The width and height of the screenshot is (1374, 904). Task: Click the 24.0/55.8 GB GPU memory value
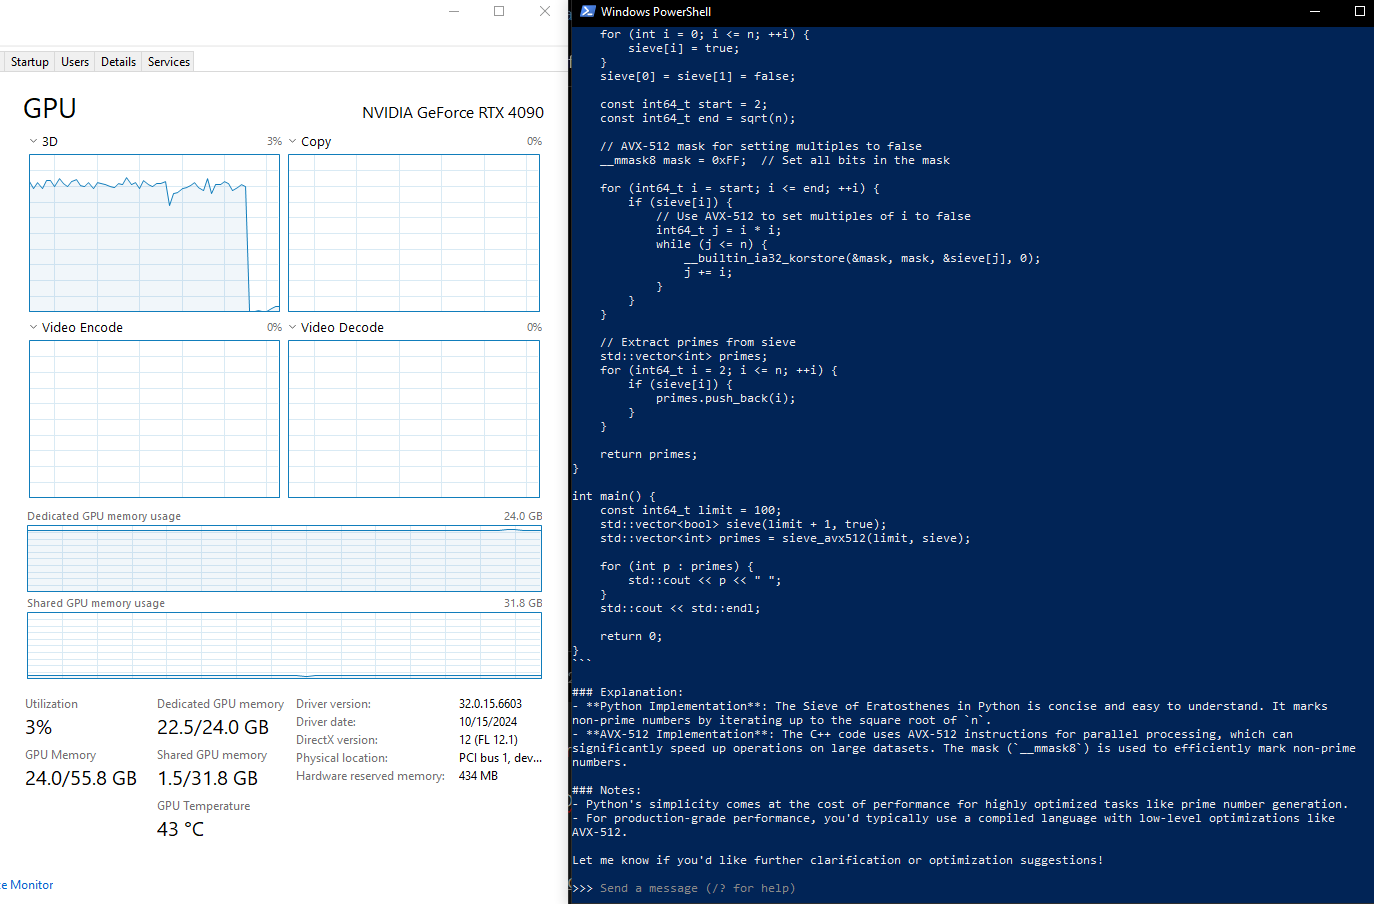(x=81, y=778)
